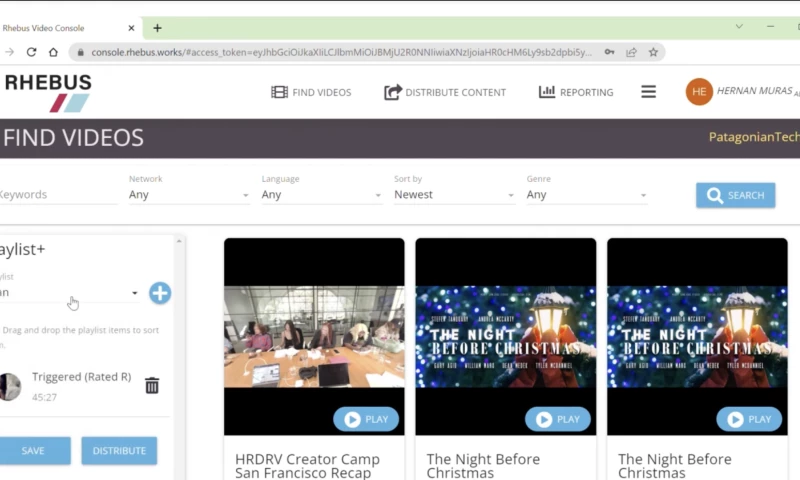Reload the page in browser

tap(32, 52)
